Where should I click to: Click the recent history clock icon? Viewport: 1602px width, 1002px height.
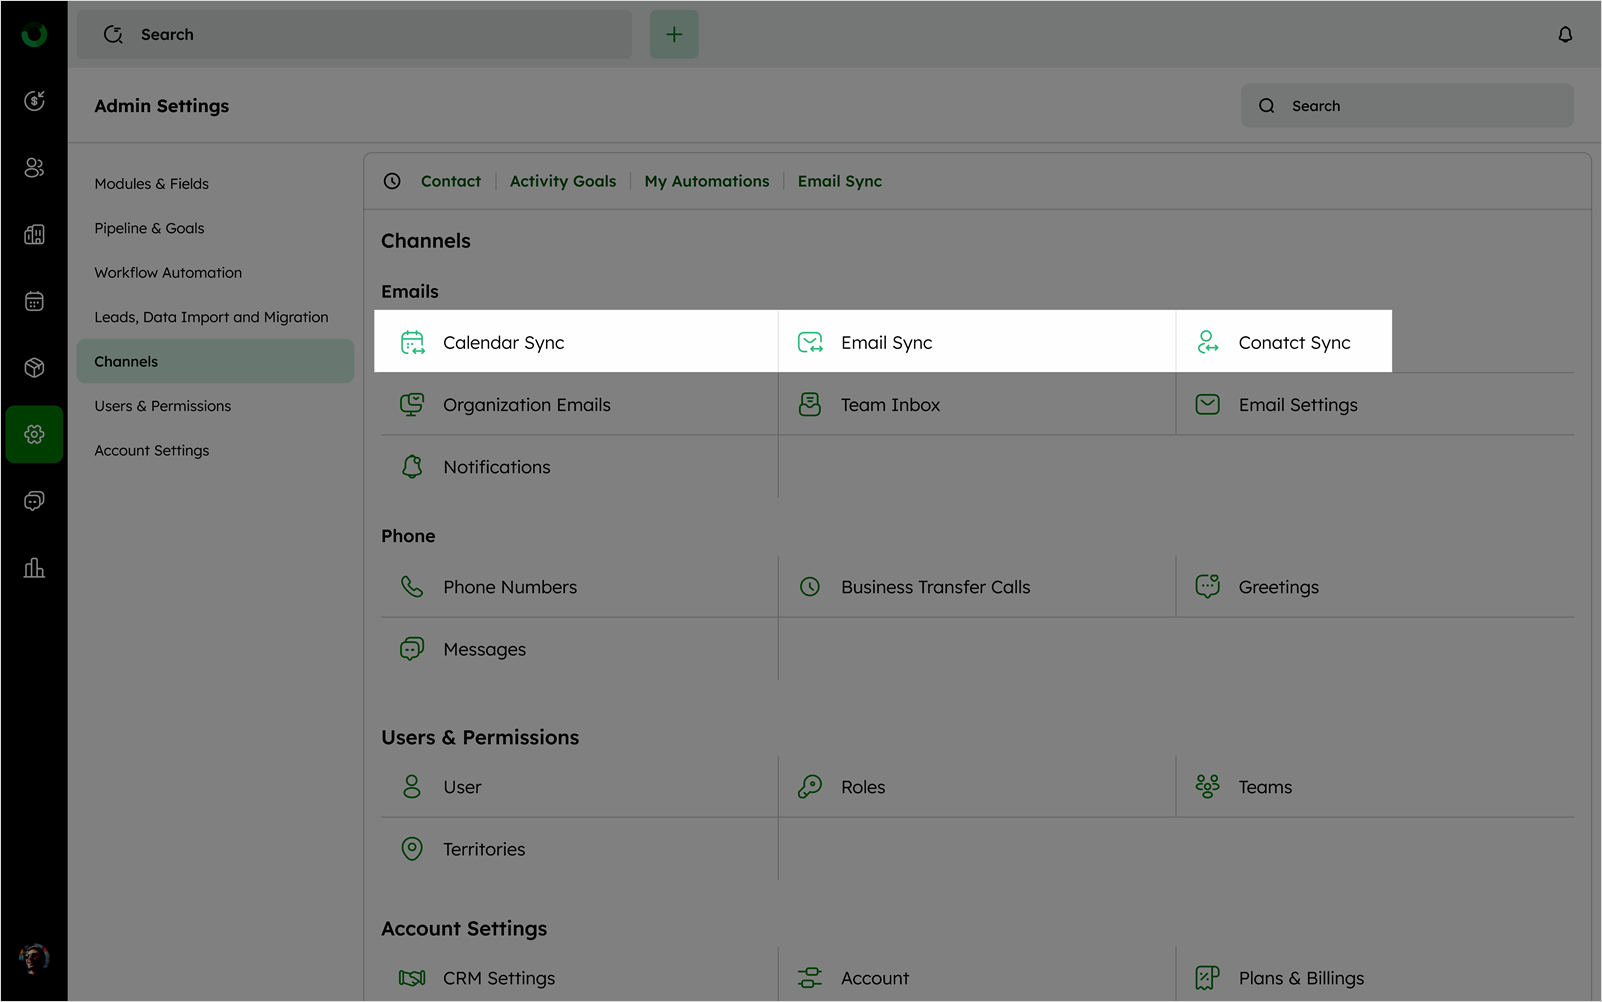pyautogui.click(x=392, y=181)
